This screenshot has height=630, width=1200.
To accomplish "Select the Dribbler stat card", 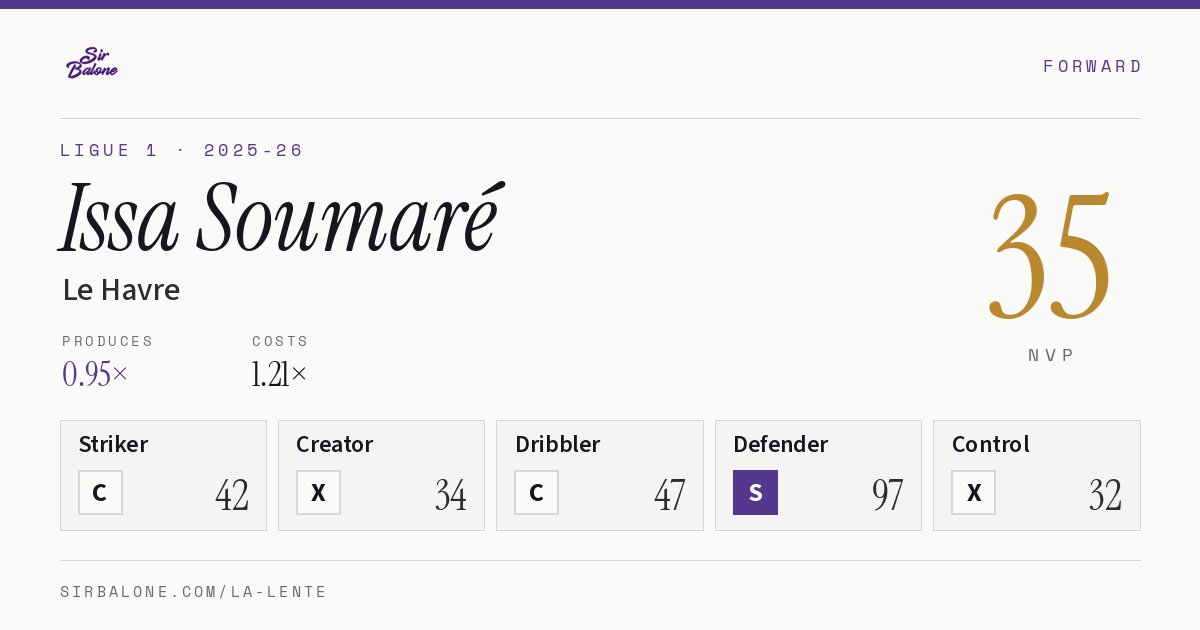I will click(x=600, y=475).
